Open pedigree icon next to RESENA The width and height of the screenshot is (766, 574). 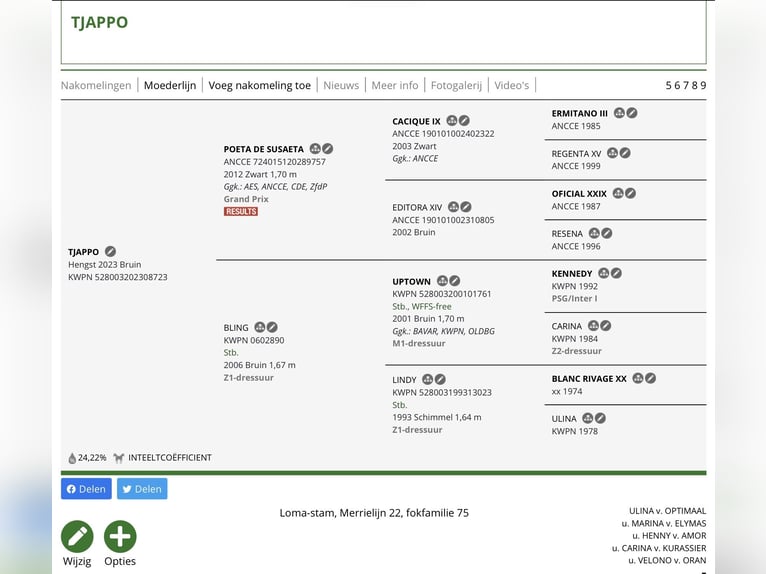(594, 233)
